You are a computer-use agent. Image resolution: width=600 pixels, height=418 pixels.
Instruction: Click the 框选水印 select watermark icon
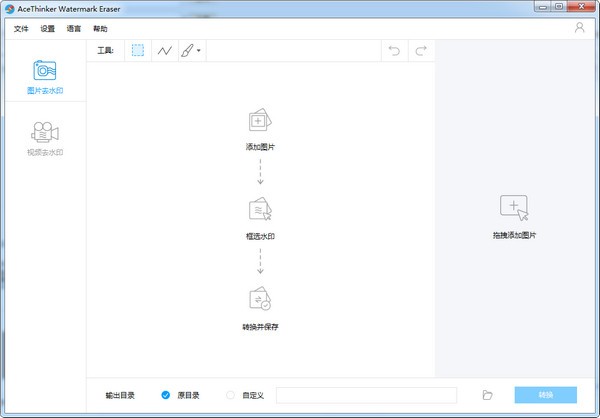[260, 210]
